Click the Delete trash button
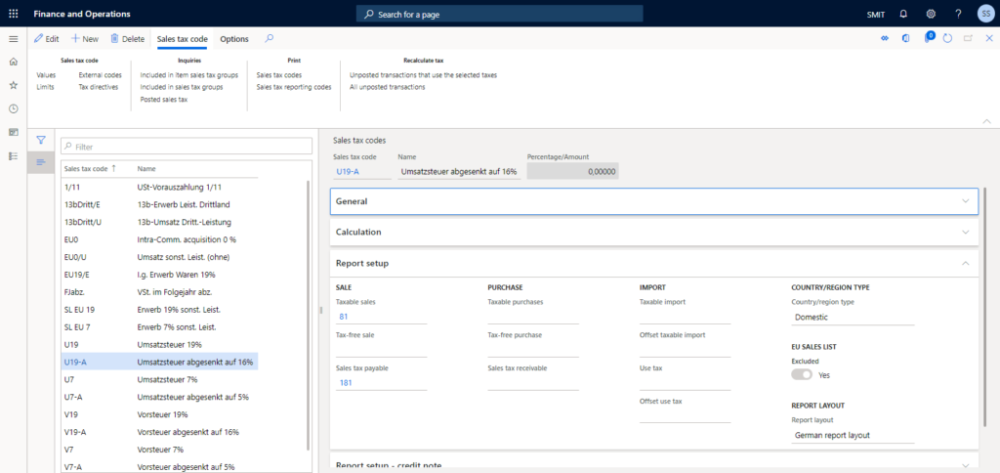The width and height of the screenshot is (1000, 473). click(127, 38)
